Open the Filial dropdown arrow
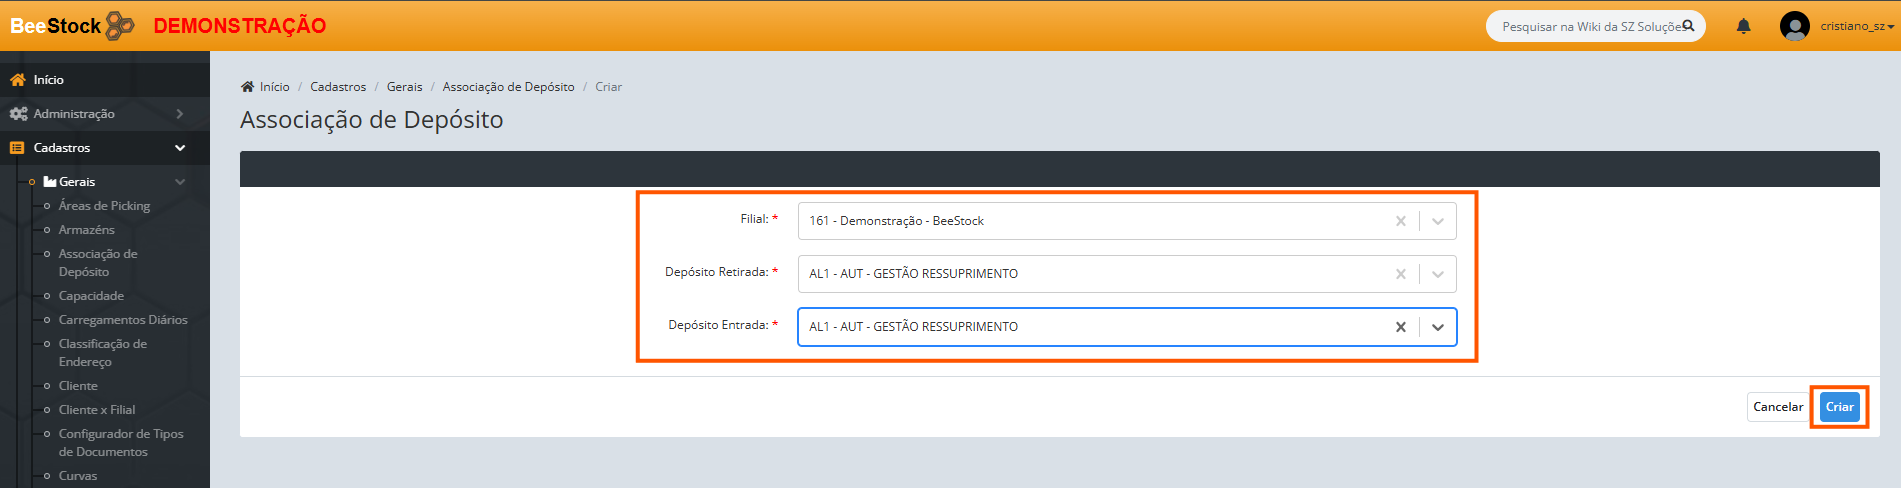Image resolution: width=1901 pixels, height=488 pixels. 1438,221
